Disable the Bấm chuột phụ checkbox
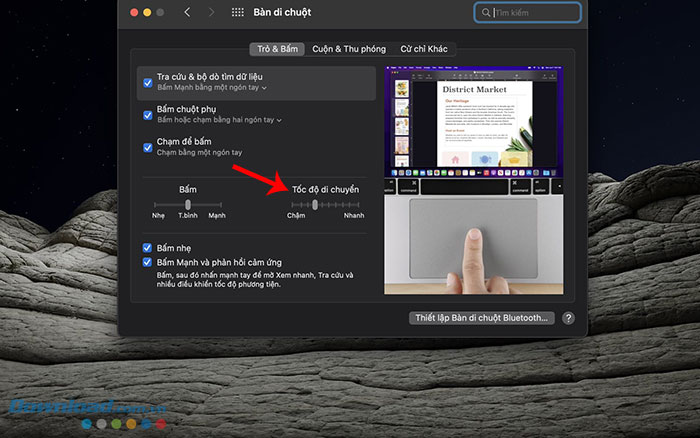The width and height of the screenshot is (700, 438). point(148,114)
